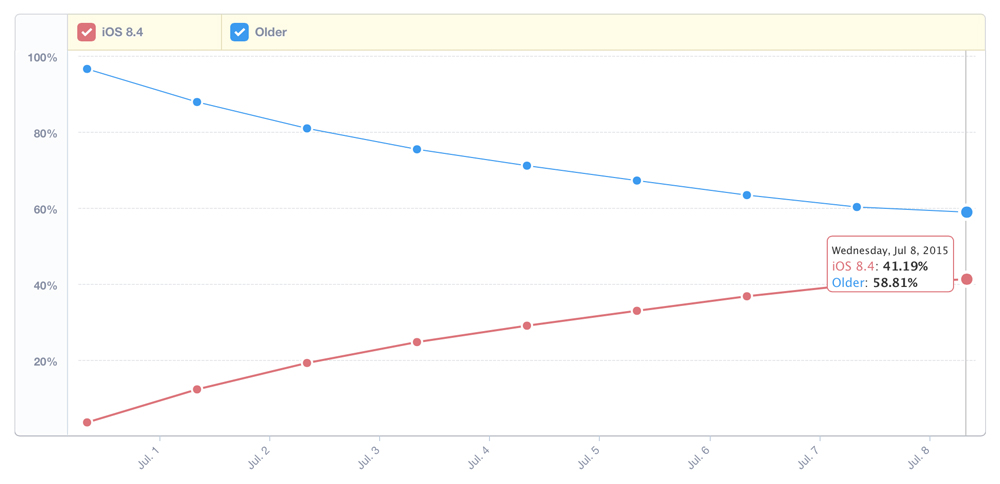
Task: Select the second red iOS 8.4 data point
Action: (x=197, y=389)
